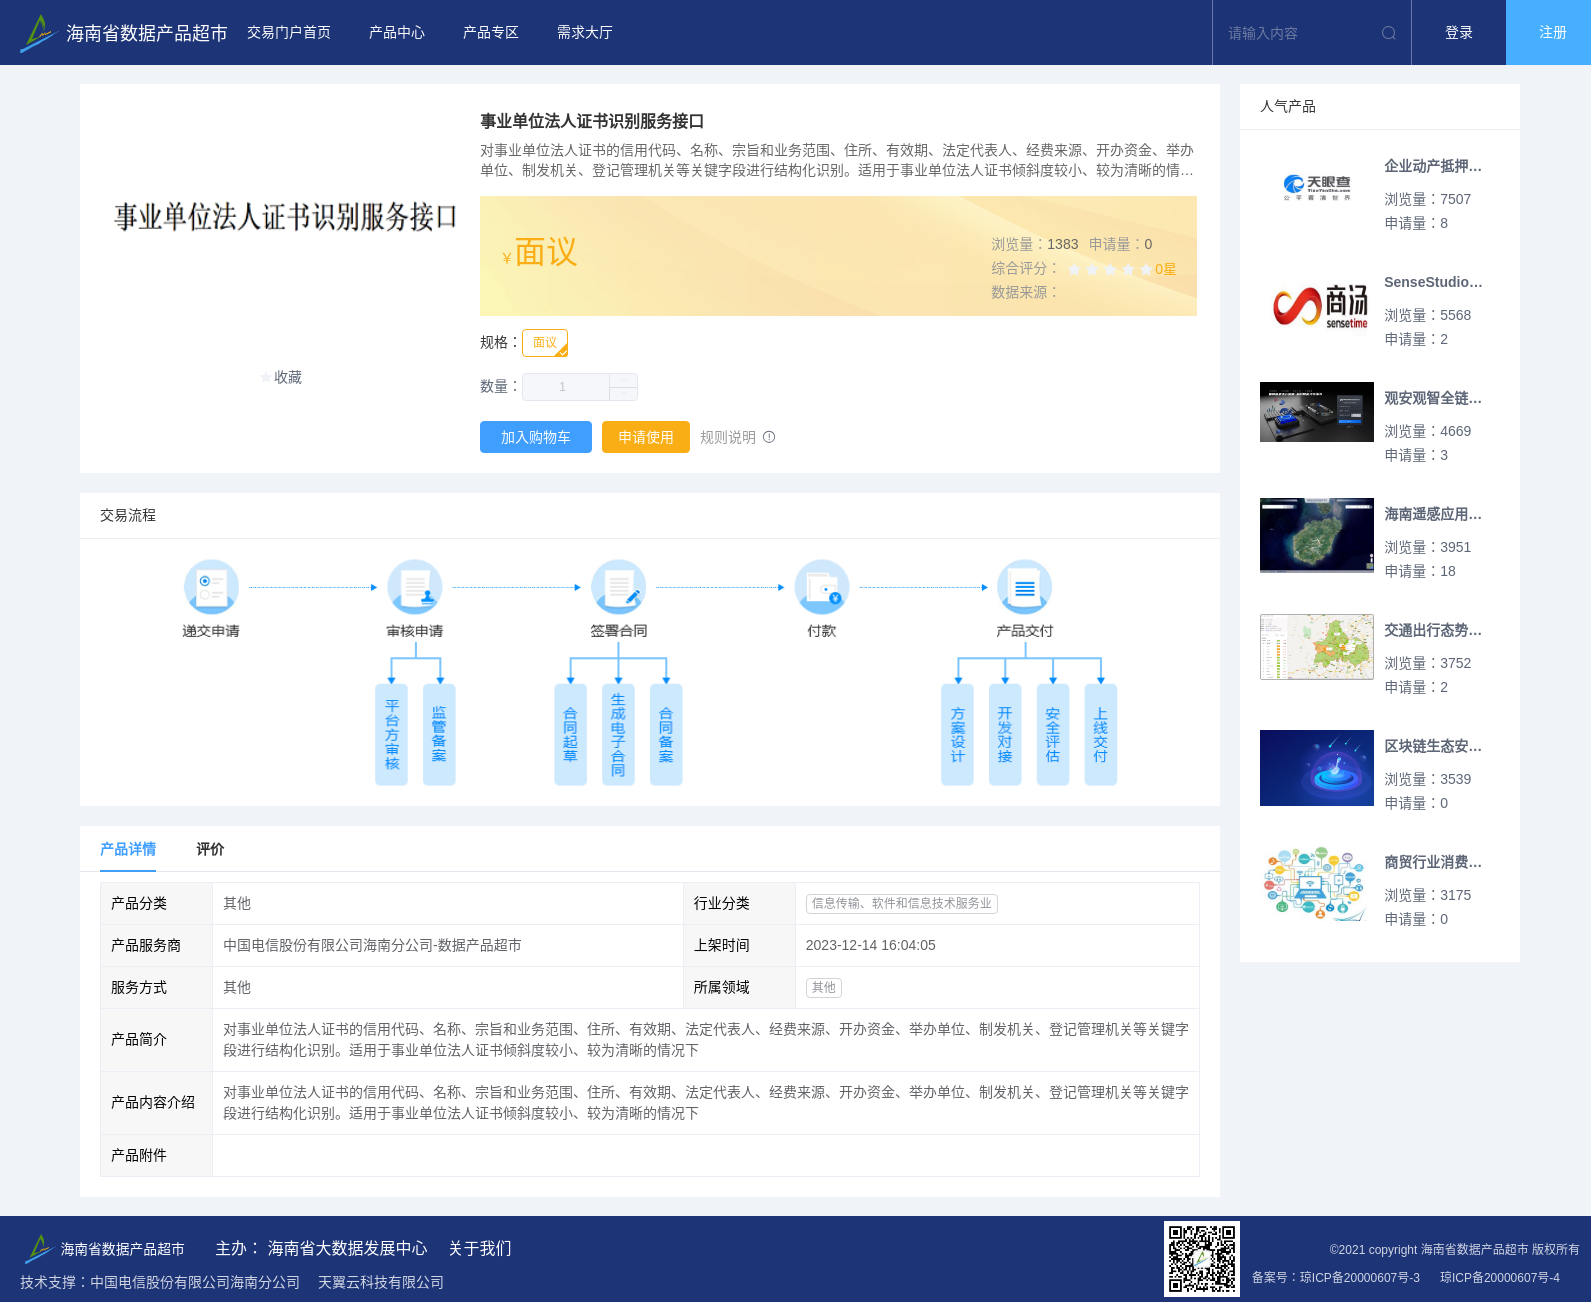Click the 合同备案 sub-step box
Screen dimensions: 1591x1302
coord(666,735)
